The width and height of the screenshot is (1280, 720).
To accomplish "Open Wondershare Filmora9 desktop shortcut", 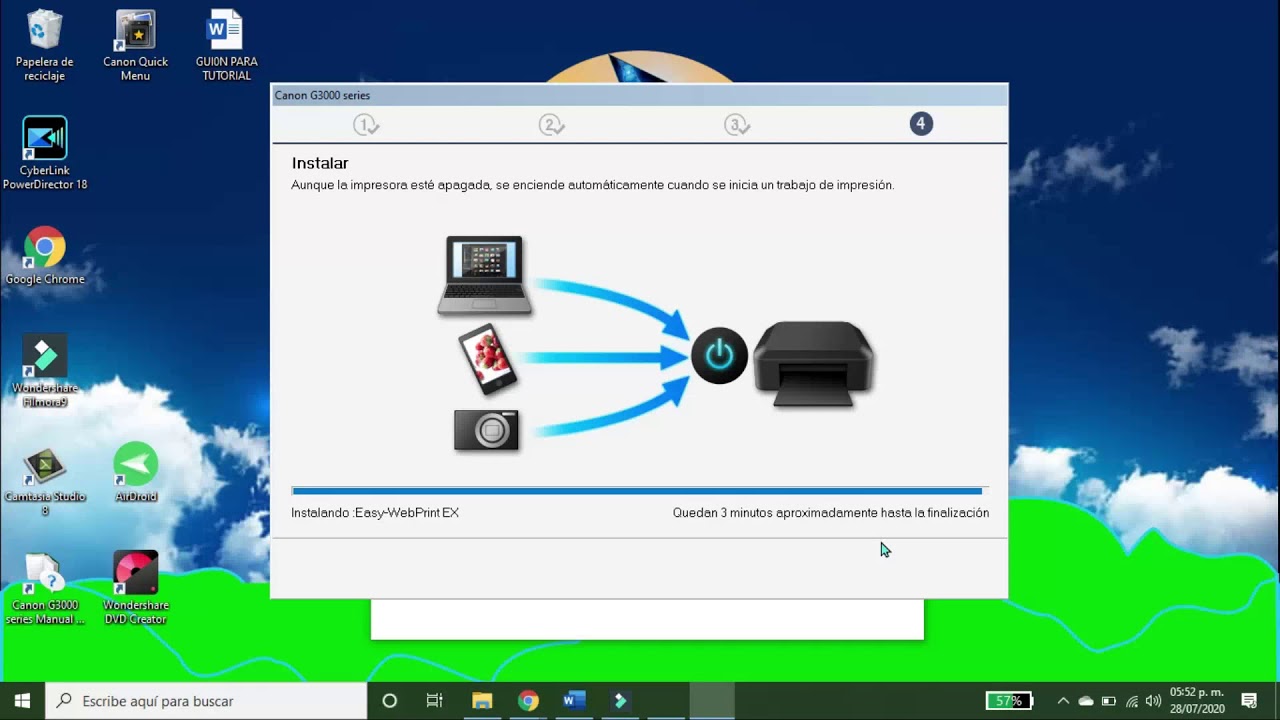I will 44,371.
